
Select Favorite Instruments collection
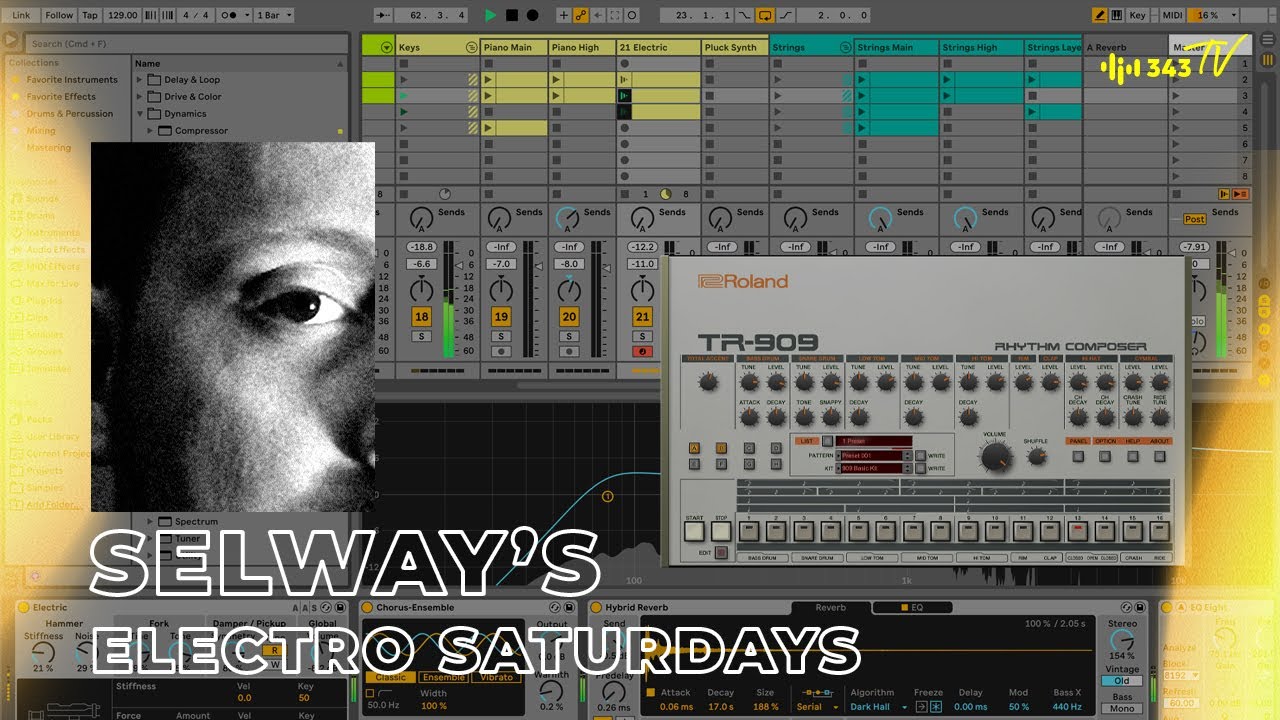point(71,80)
